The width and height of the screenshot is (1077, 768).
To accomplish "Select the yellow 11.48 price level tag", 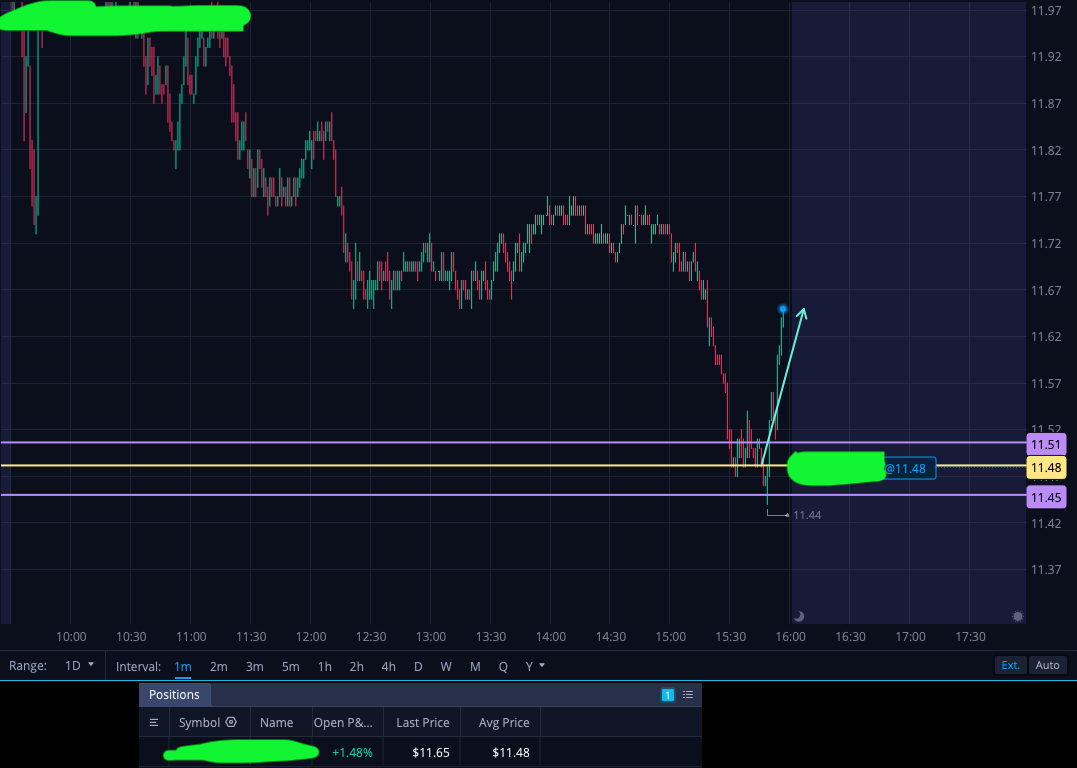I will pyautogui.click(x=1046, y=468).
